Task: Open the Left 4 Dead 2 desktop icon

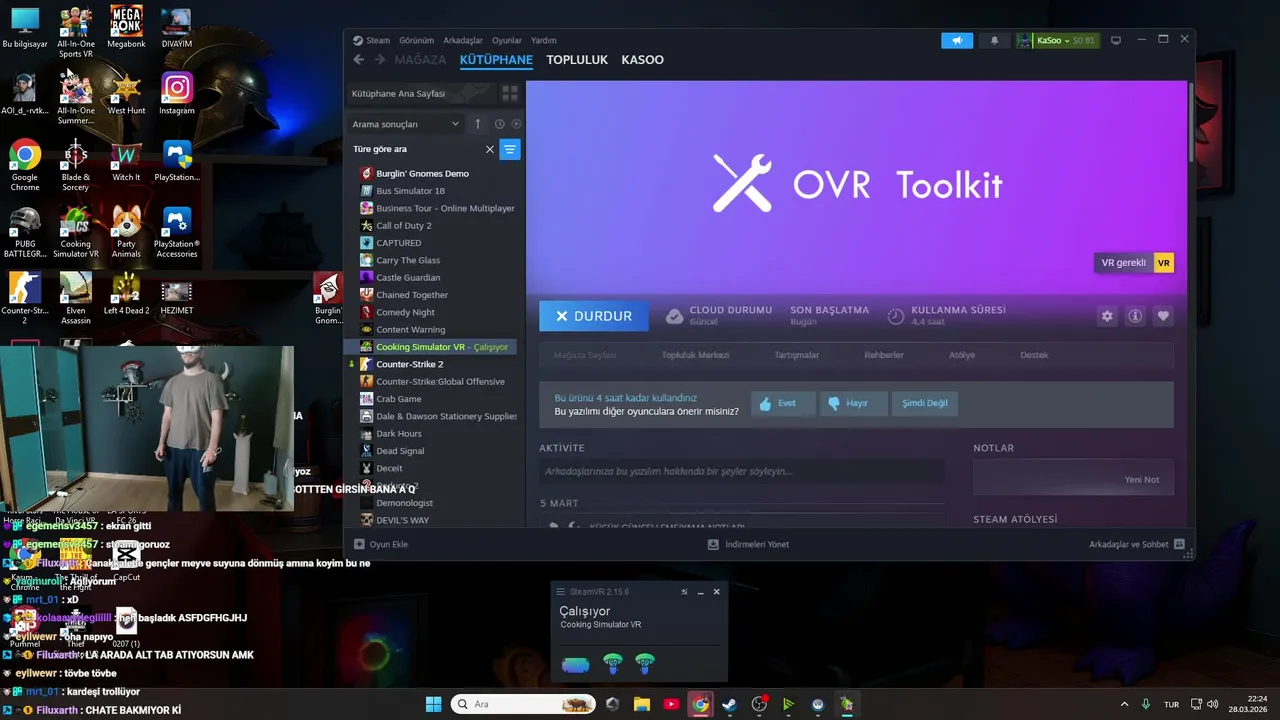Action: [126, 295]
